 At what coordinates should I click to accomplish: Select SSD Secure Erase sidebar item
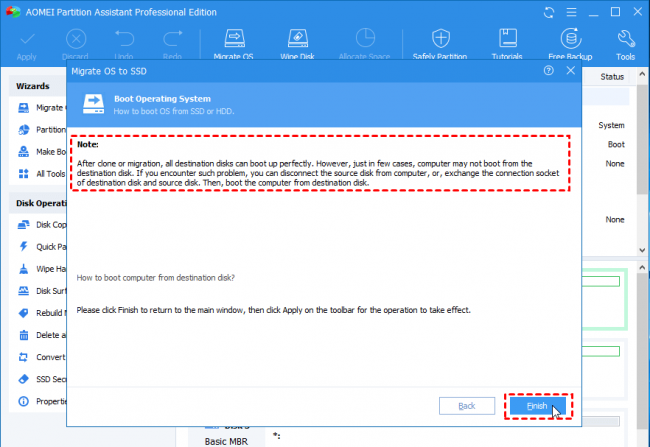[x=42, y=379]
